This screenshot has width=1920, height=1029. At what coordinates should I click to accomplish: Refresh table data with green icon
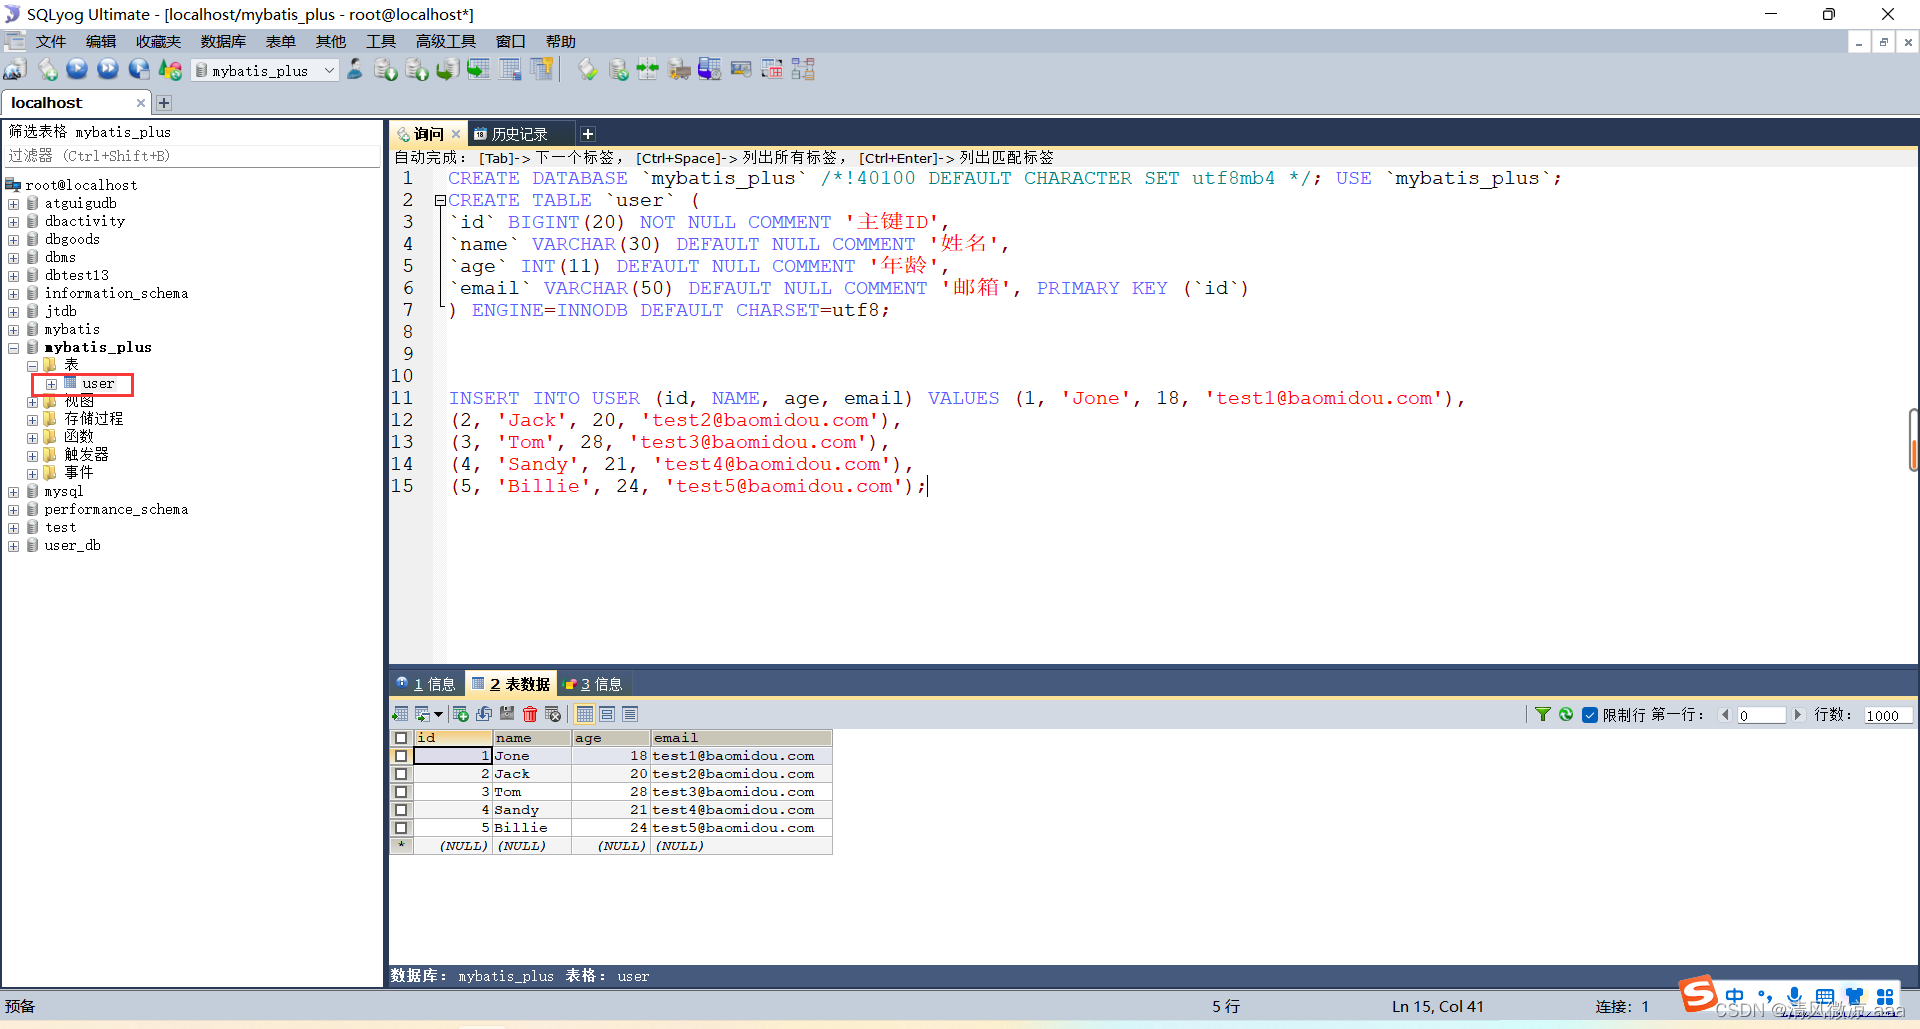tap(1566, 714)
